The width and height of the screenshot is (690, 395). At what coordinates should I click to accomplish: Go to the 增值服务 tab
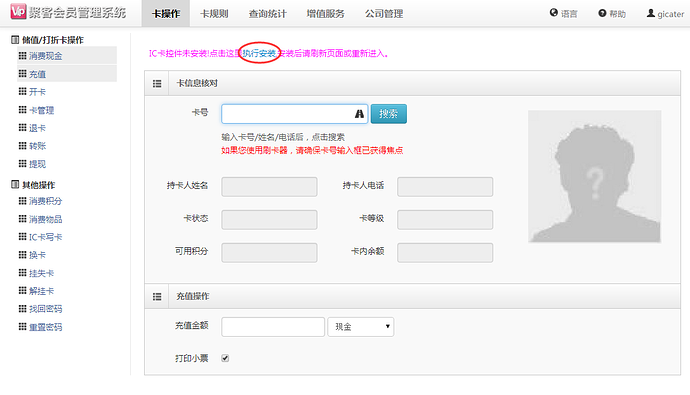(326, 14)
